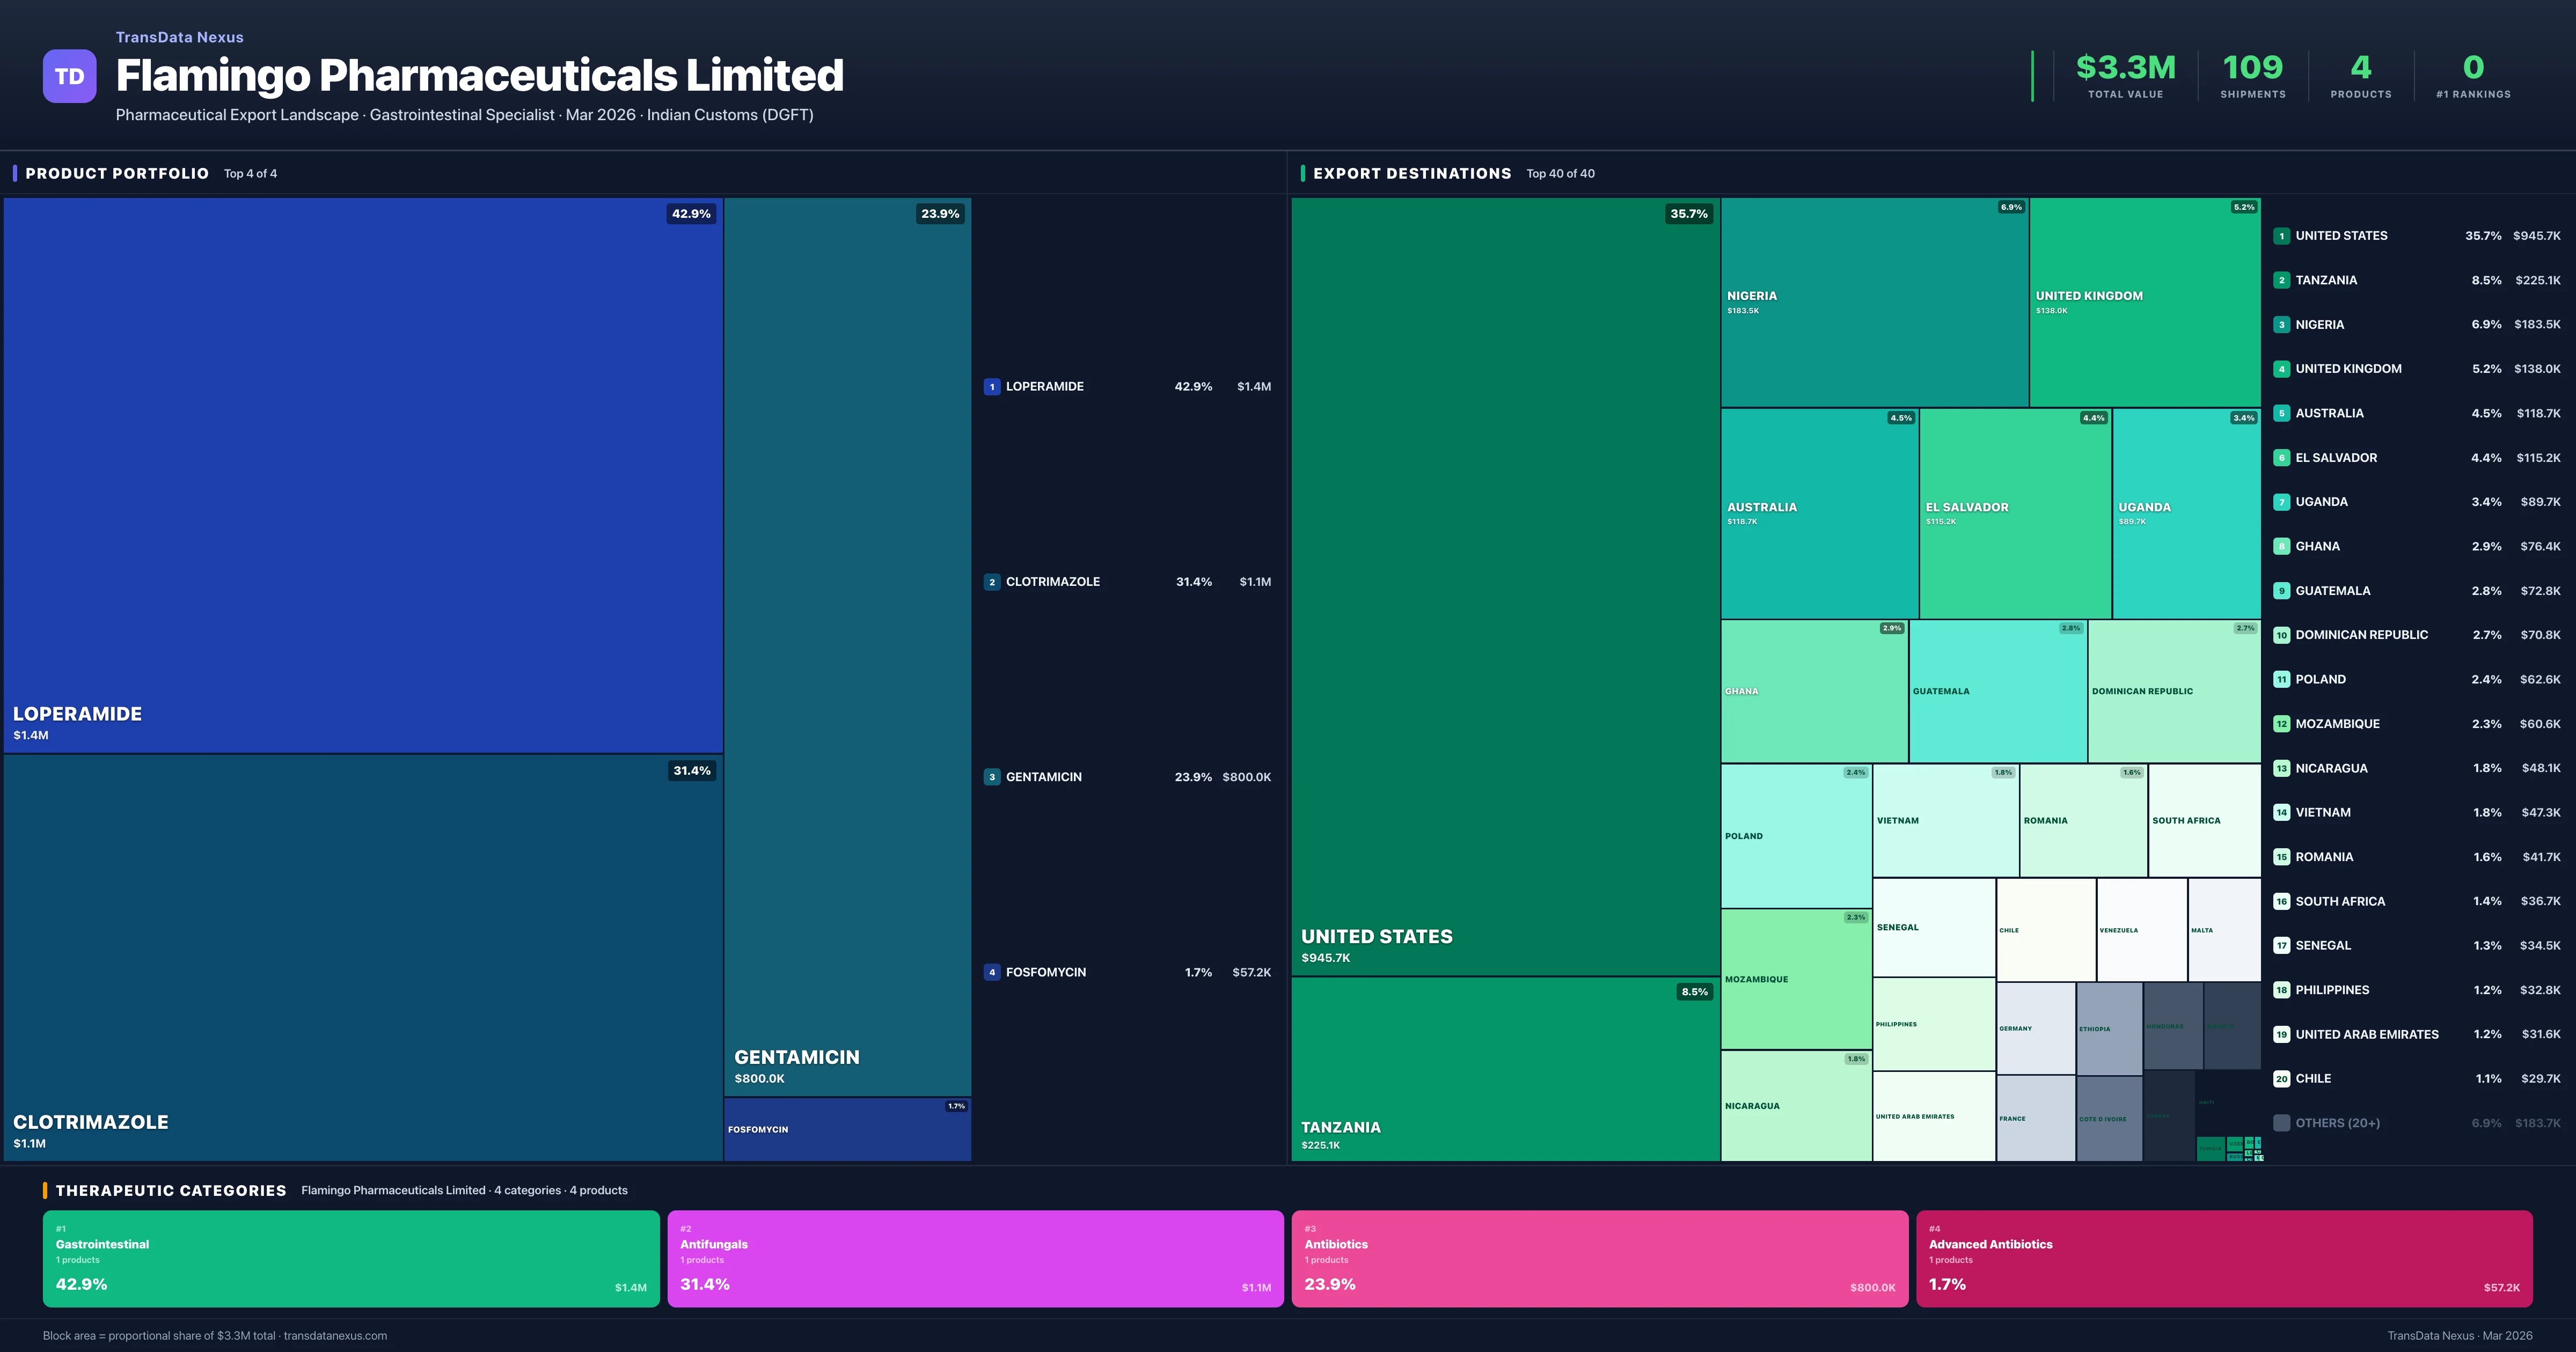This screenshot has width=2576, height=1352.
Task: Click the gray Others (20+) legend swatch
Action: (2281, 1123)
